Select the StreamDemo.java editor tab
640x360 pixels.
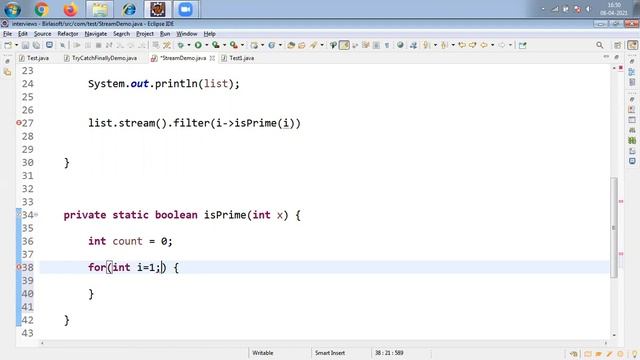[179, 58]
